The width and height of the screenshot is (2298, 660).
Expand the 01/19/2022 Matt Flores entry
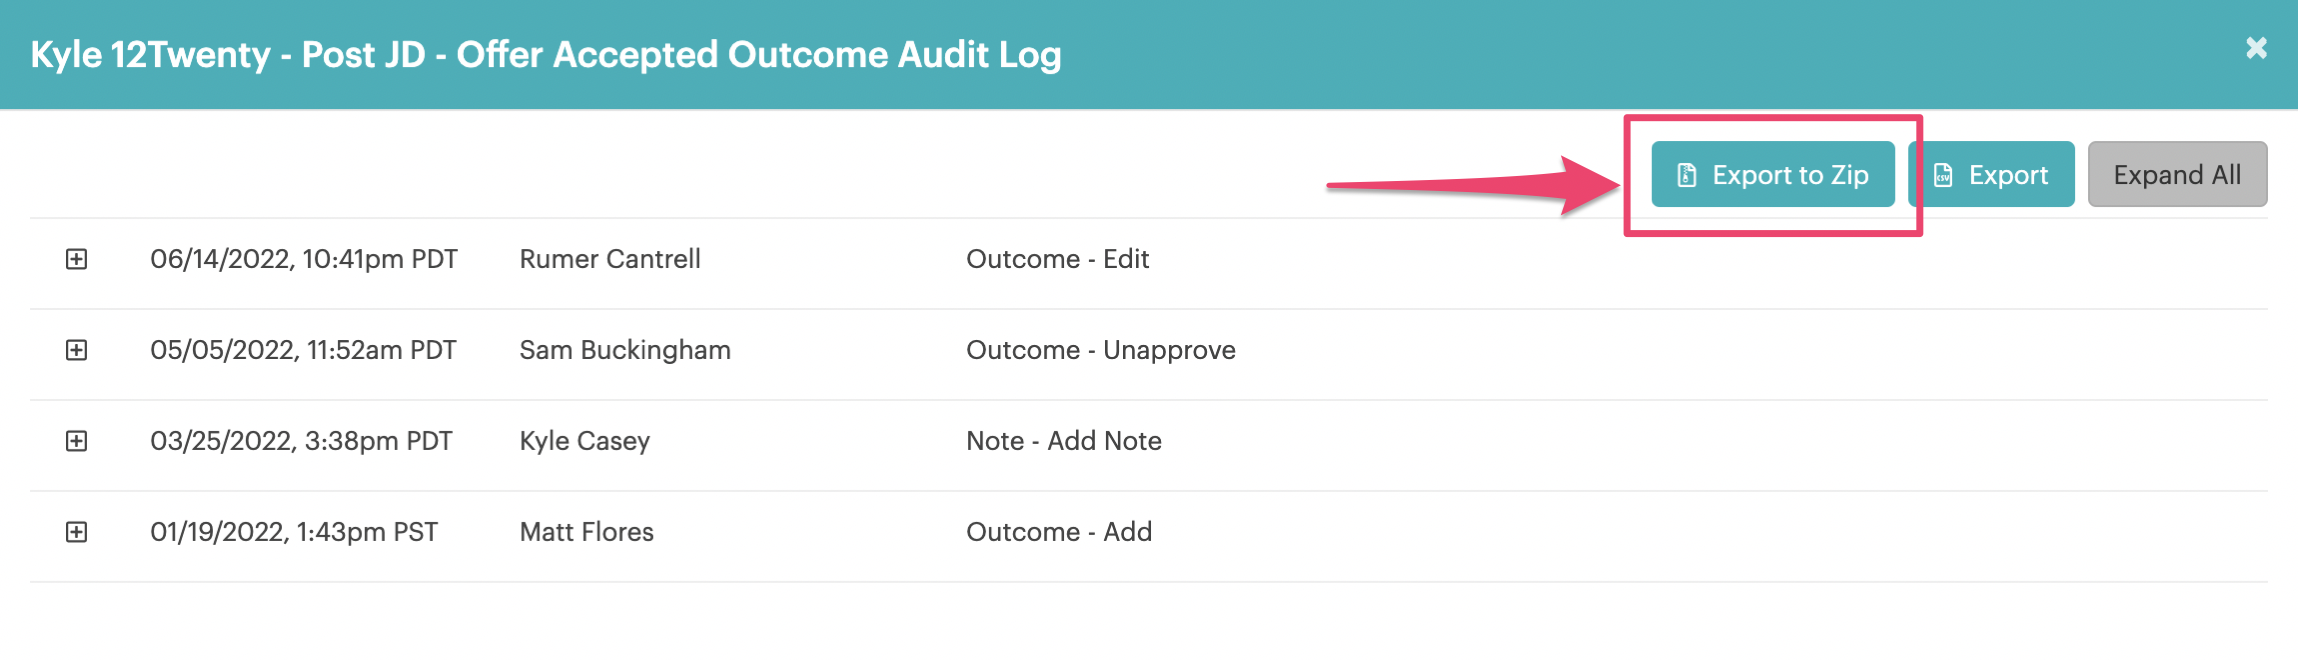[x=76, y=532]
